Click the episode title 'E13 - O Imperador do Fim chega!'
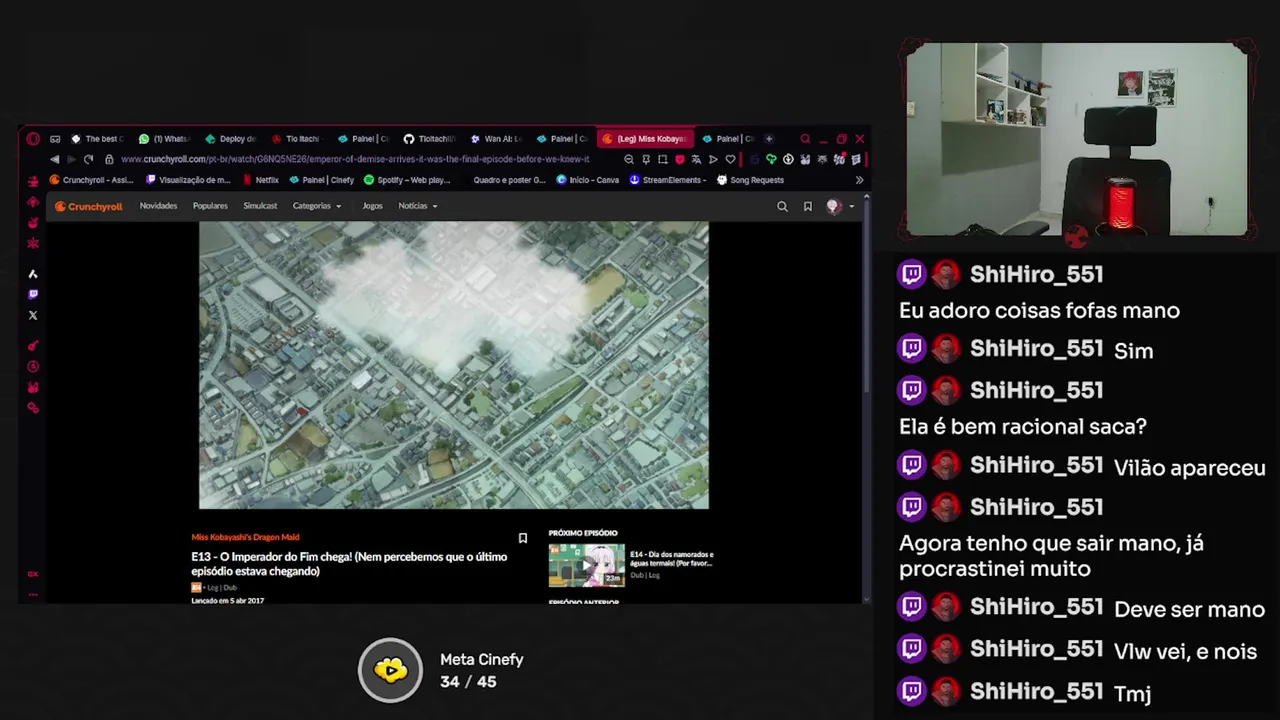The height and width of the screenshot is (720, 1280). point(349,564)
